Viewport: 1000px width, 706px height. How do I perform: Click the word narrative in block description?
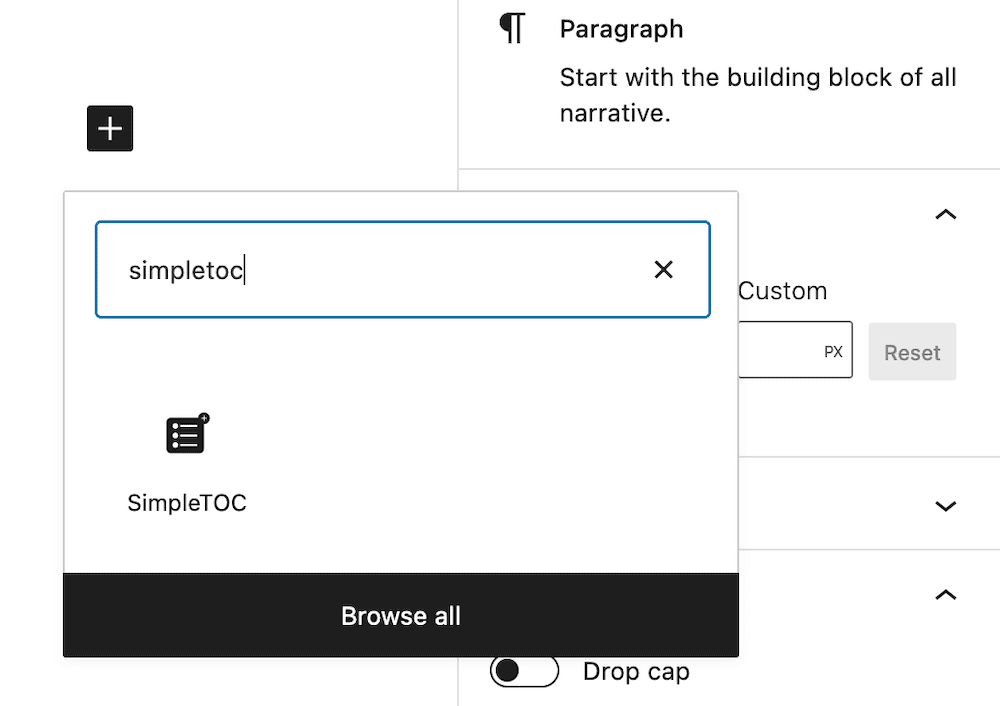coord(613,113)
